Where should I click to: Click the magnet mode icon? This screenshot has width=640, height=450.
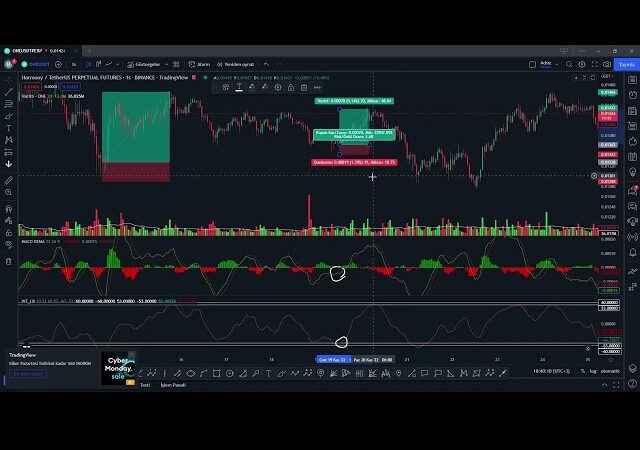9,208
